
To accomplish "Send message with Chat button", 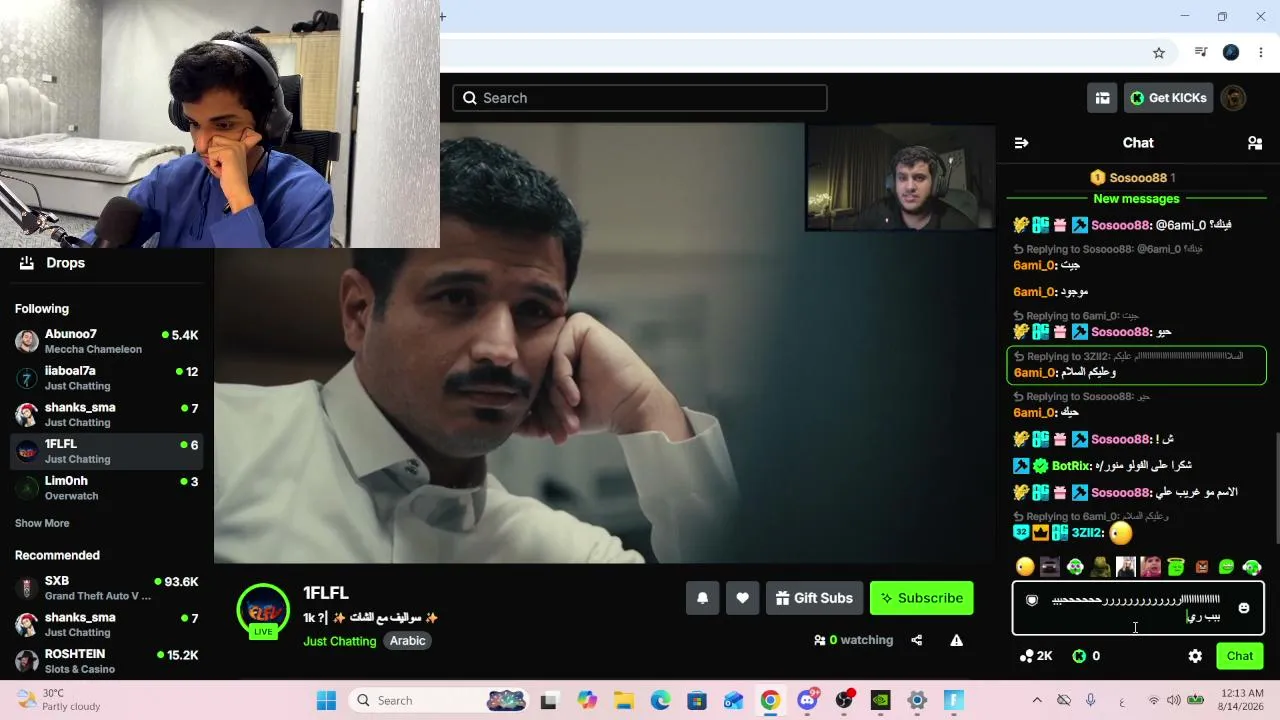I will [x=1240, y=656].
